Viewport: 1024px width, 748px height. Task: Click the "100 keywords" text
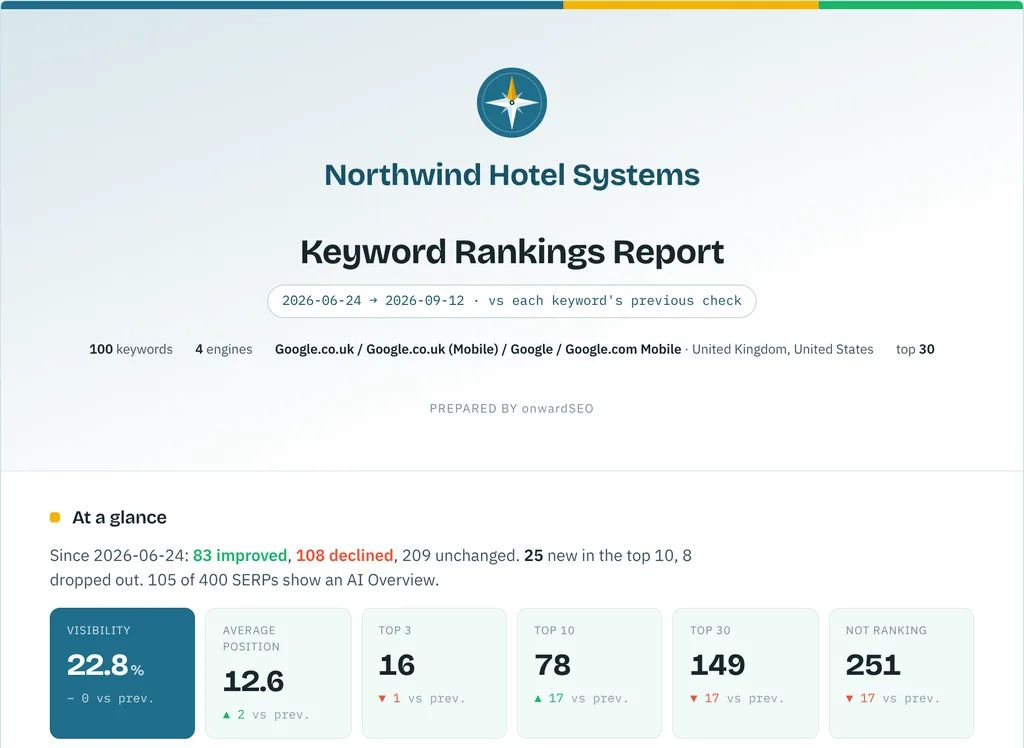[x=131, y=350]
